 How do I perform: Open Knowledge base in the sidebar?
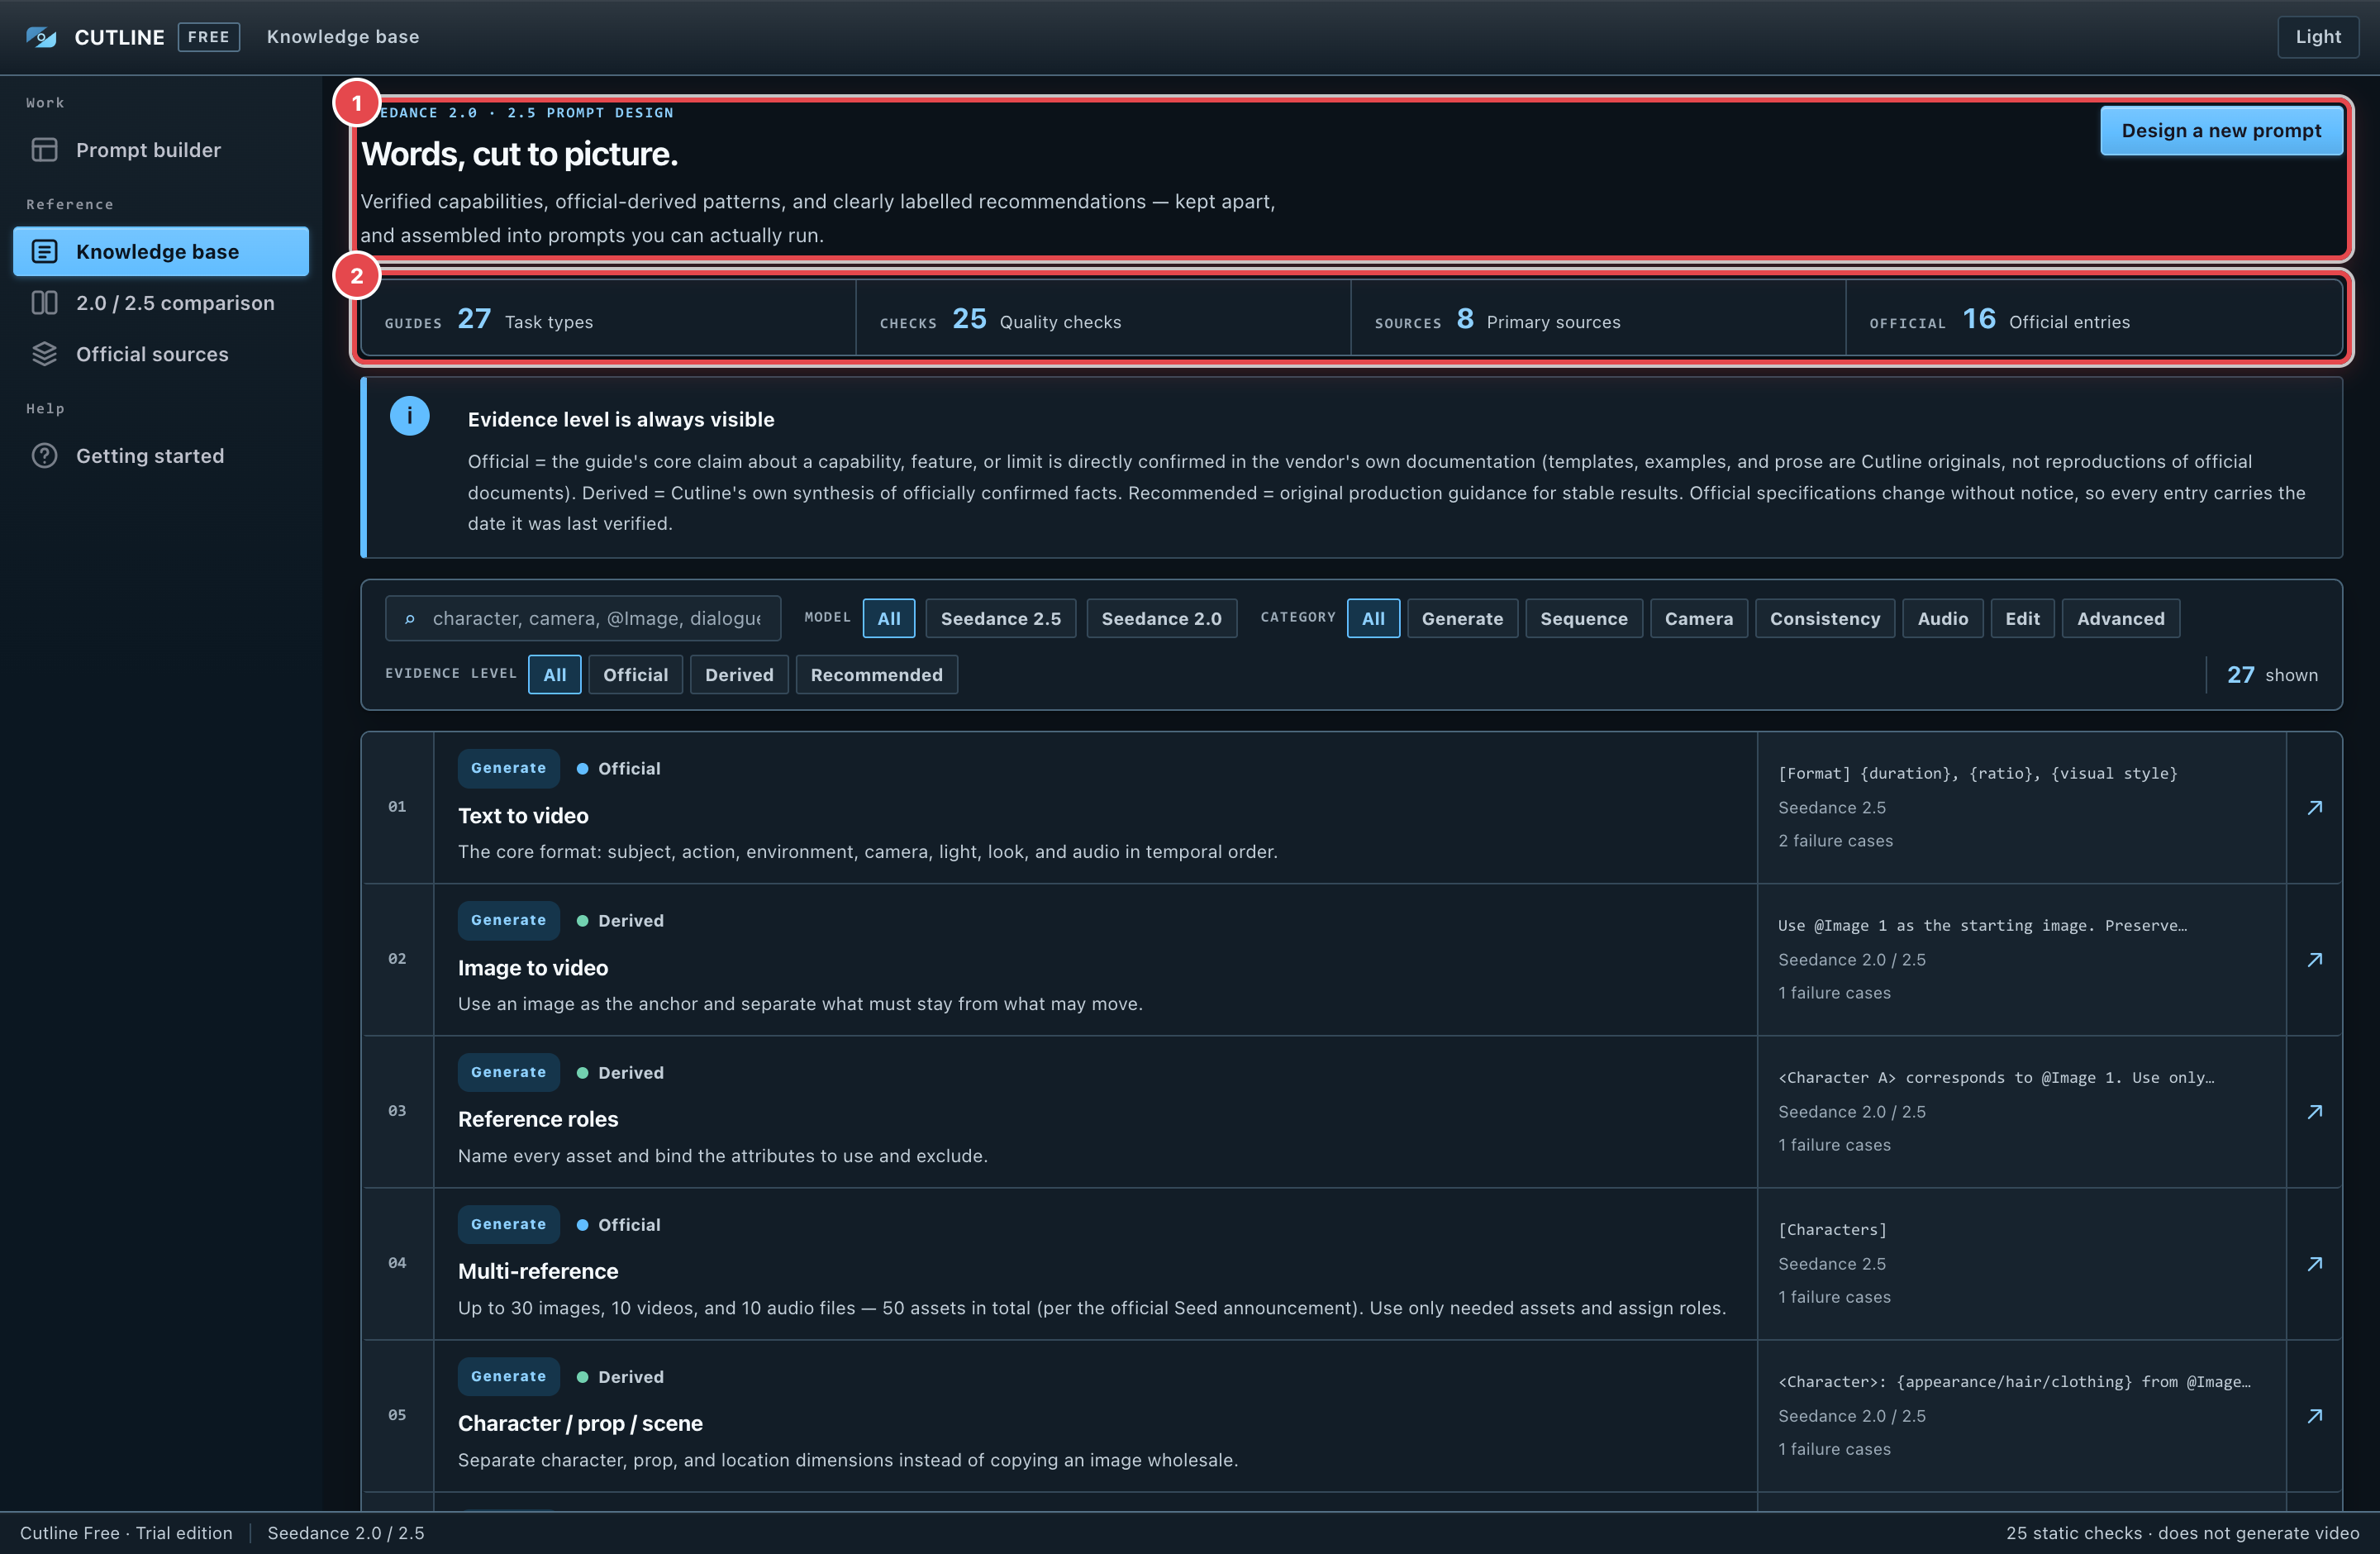tap(161, 251)
